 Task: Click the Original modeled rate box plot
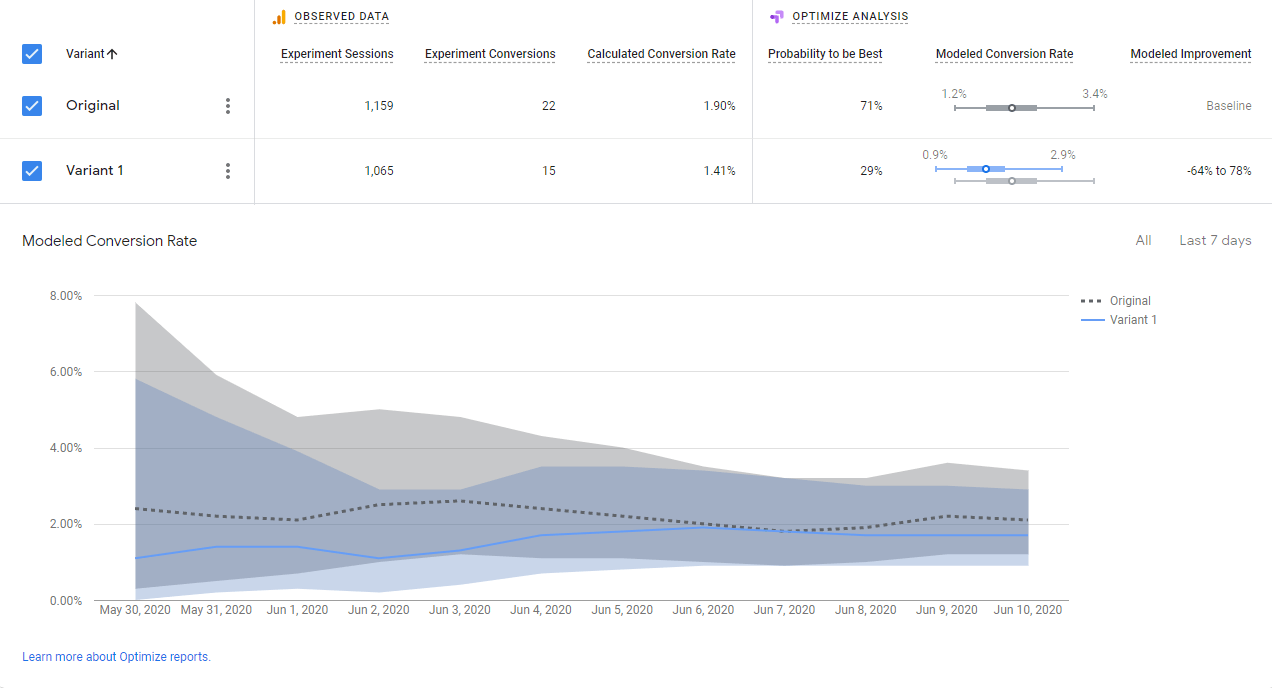(x=1024, y=107)
